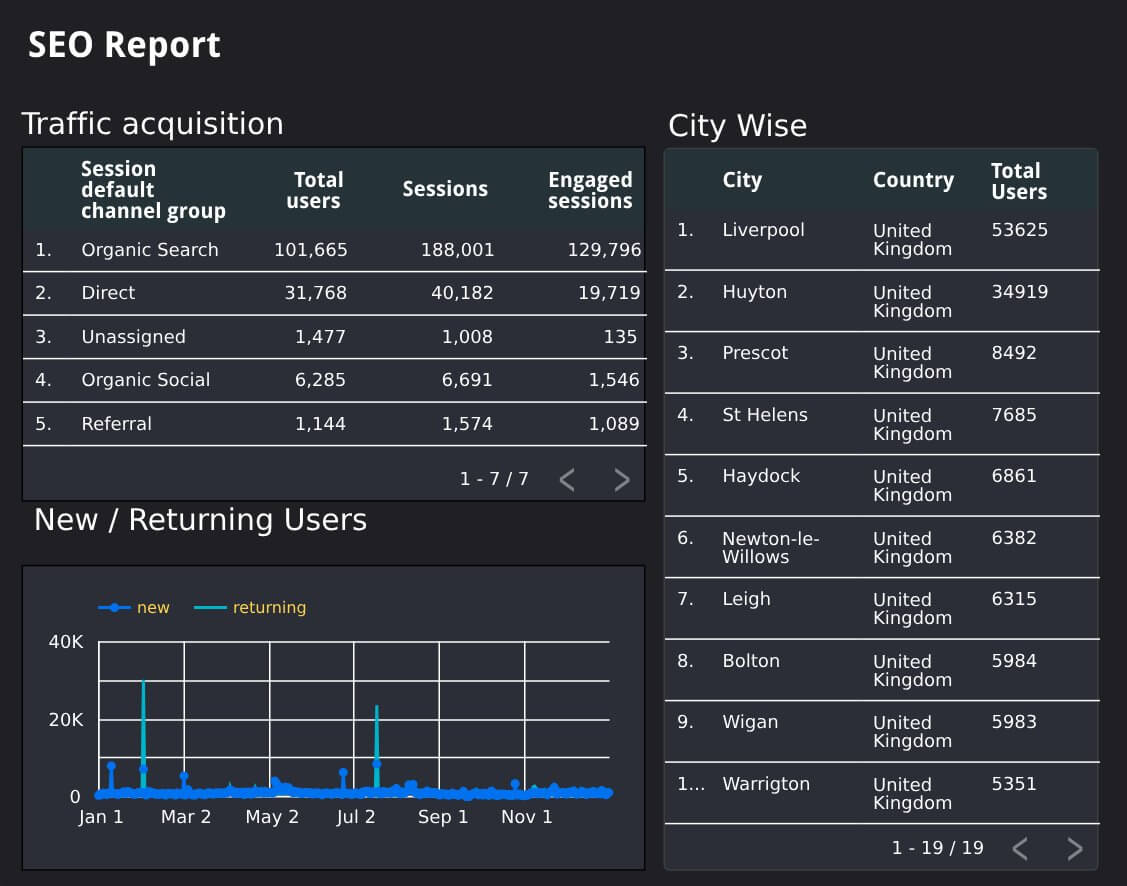Viewport: 1127px width, 886px height.
Task: Go to previous page in Traffic acquisition table
Action: pyautogui.click(x=567, y=480)
